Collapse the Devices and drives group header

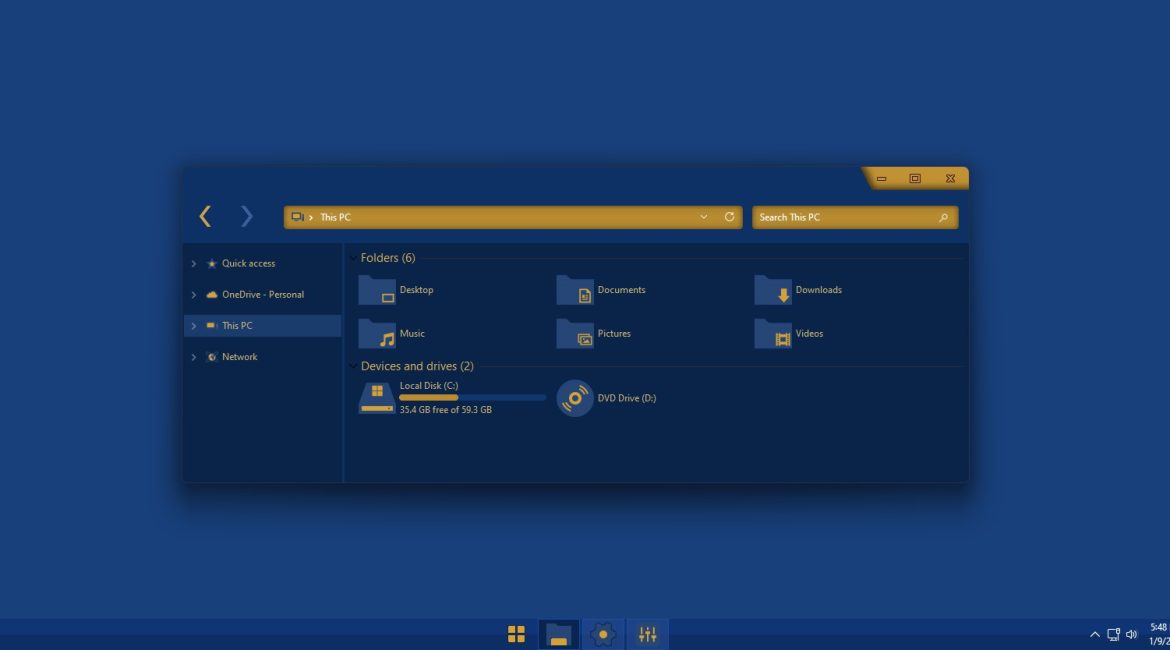[417, 366]
